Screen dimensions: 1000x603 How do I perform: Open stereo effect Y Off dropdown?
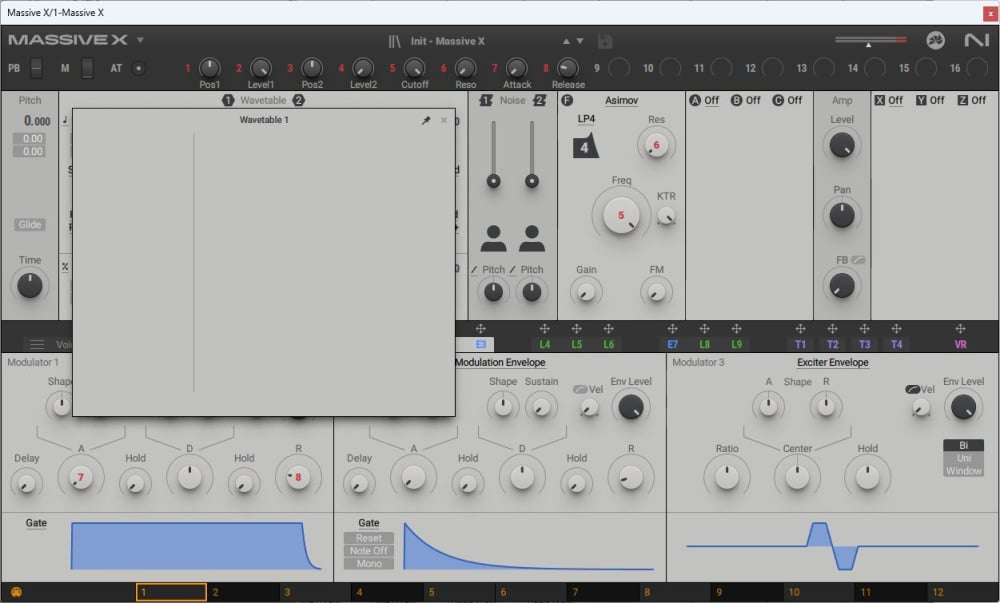tap(936, 100)
